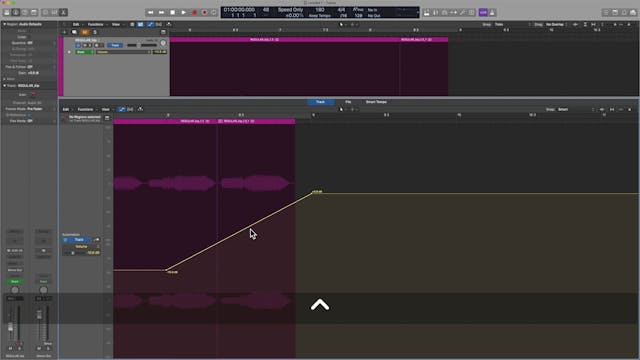Toggle the Inspector icon in control bar
The width and height of the screenshot is (640, 360).
click(16, 13)
